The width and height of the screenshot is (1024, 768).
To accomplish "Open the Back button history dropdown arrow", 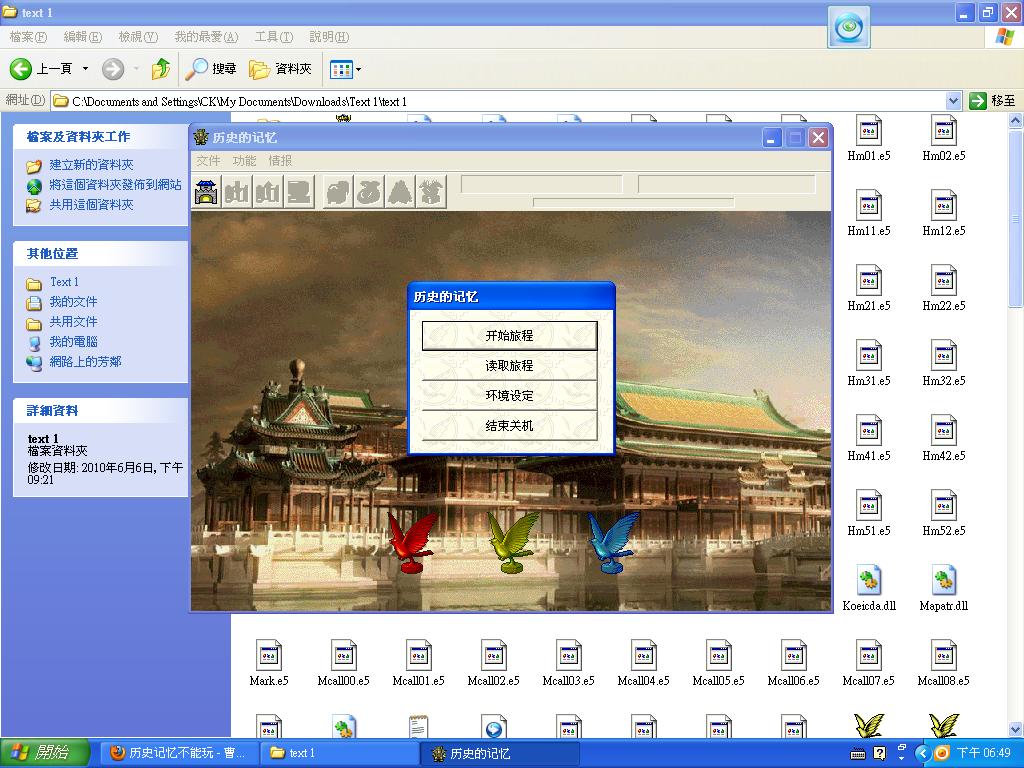I will point(85,69).
